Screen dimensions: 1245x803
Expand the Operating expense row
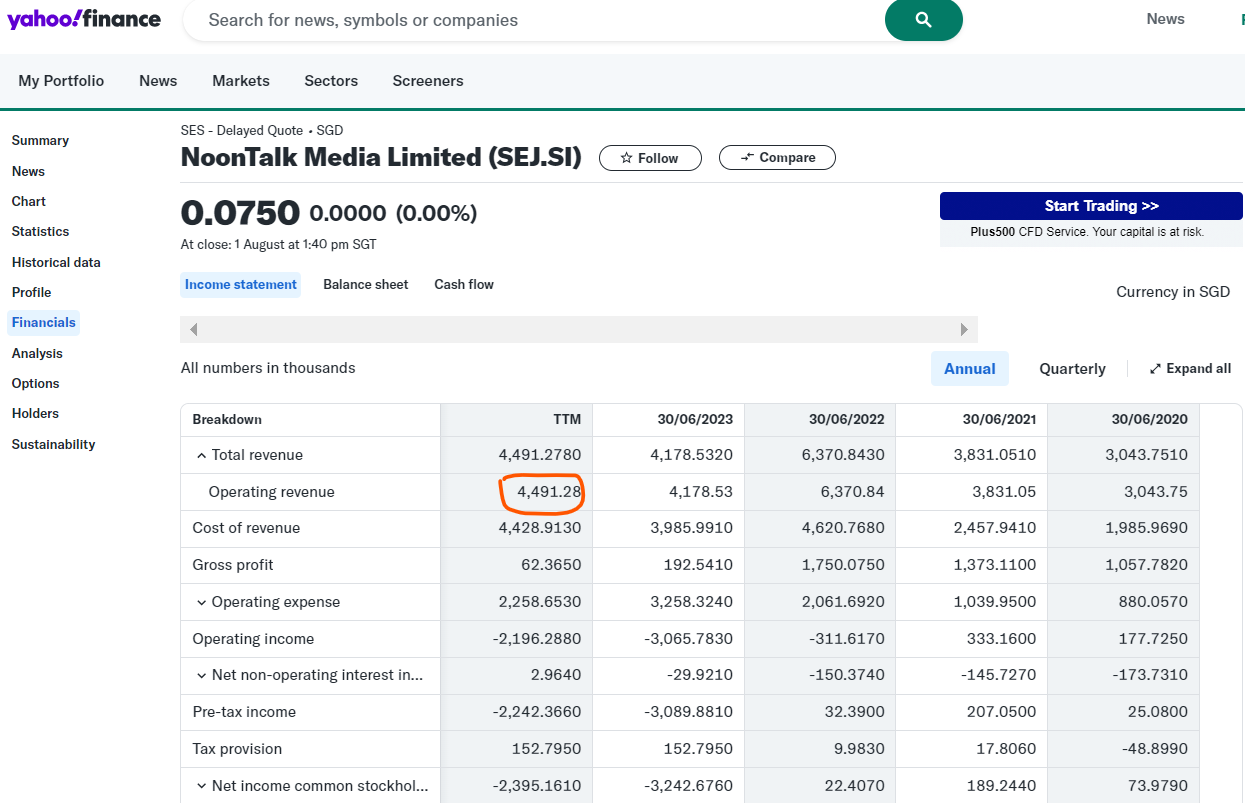[x=202, y=602]
